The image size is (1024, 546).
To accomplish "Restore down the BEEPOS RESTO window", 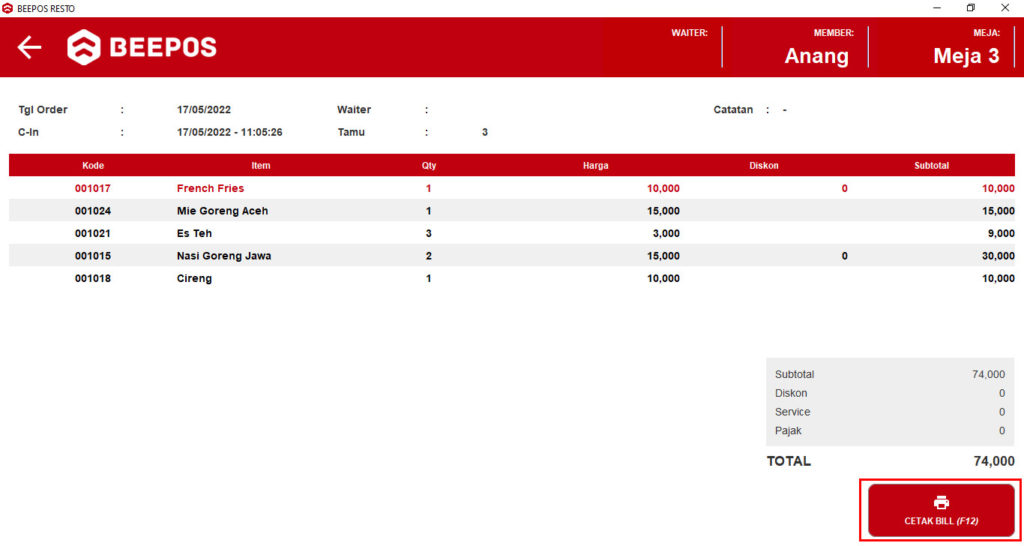I will [971, 8].
